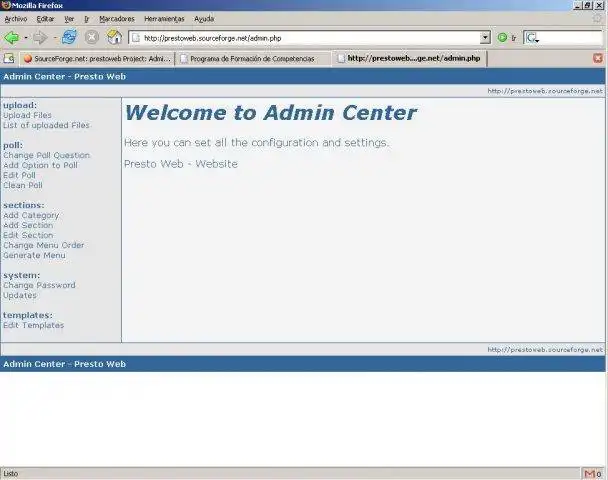
Task: Open List of uploaded Files link
Action: click(46, 125)
